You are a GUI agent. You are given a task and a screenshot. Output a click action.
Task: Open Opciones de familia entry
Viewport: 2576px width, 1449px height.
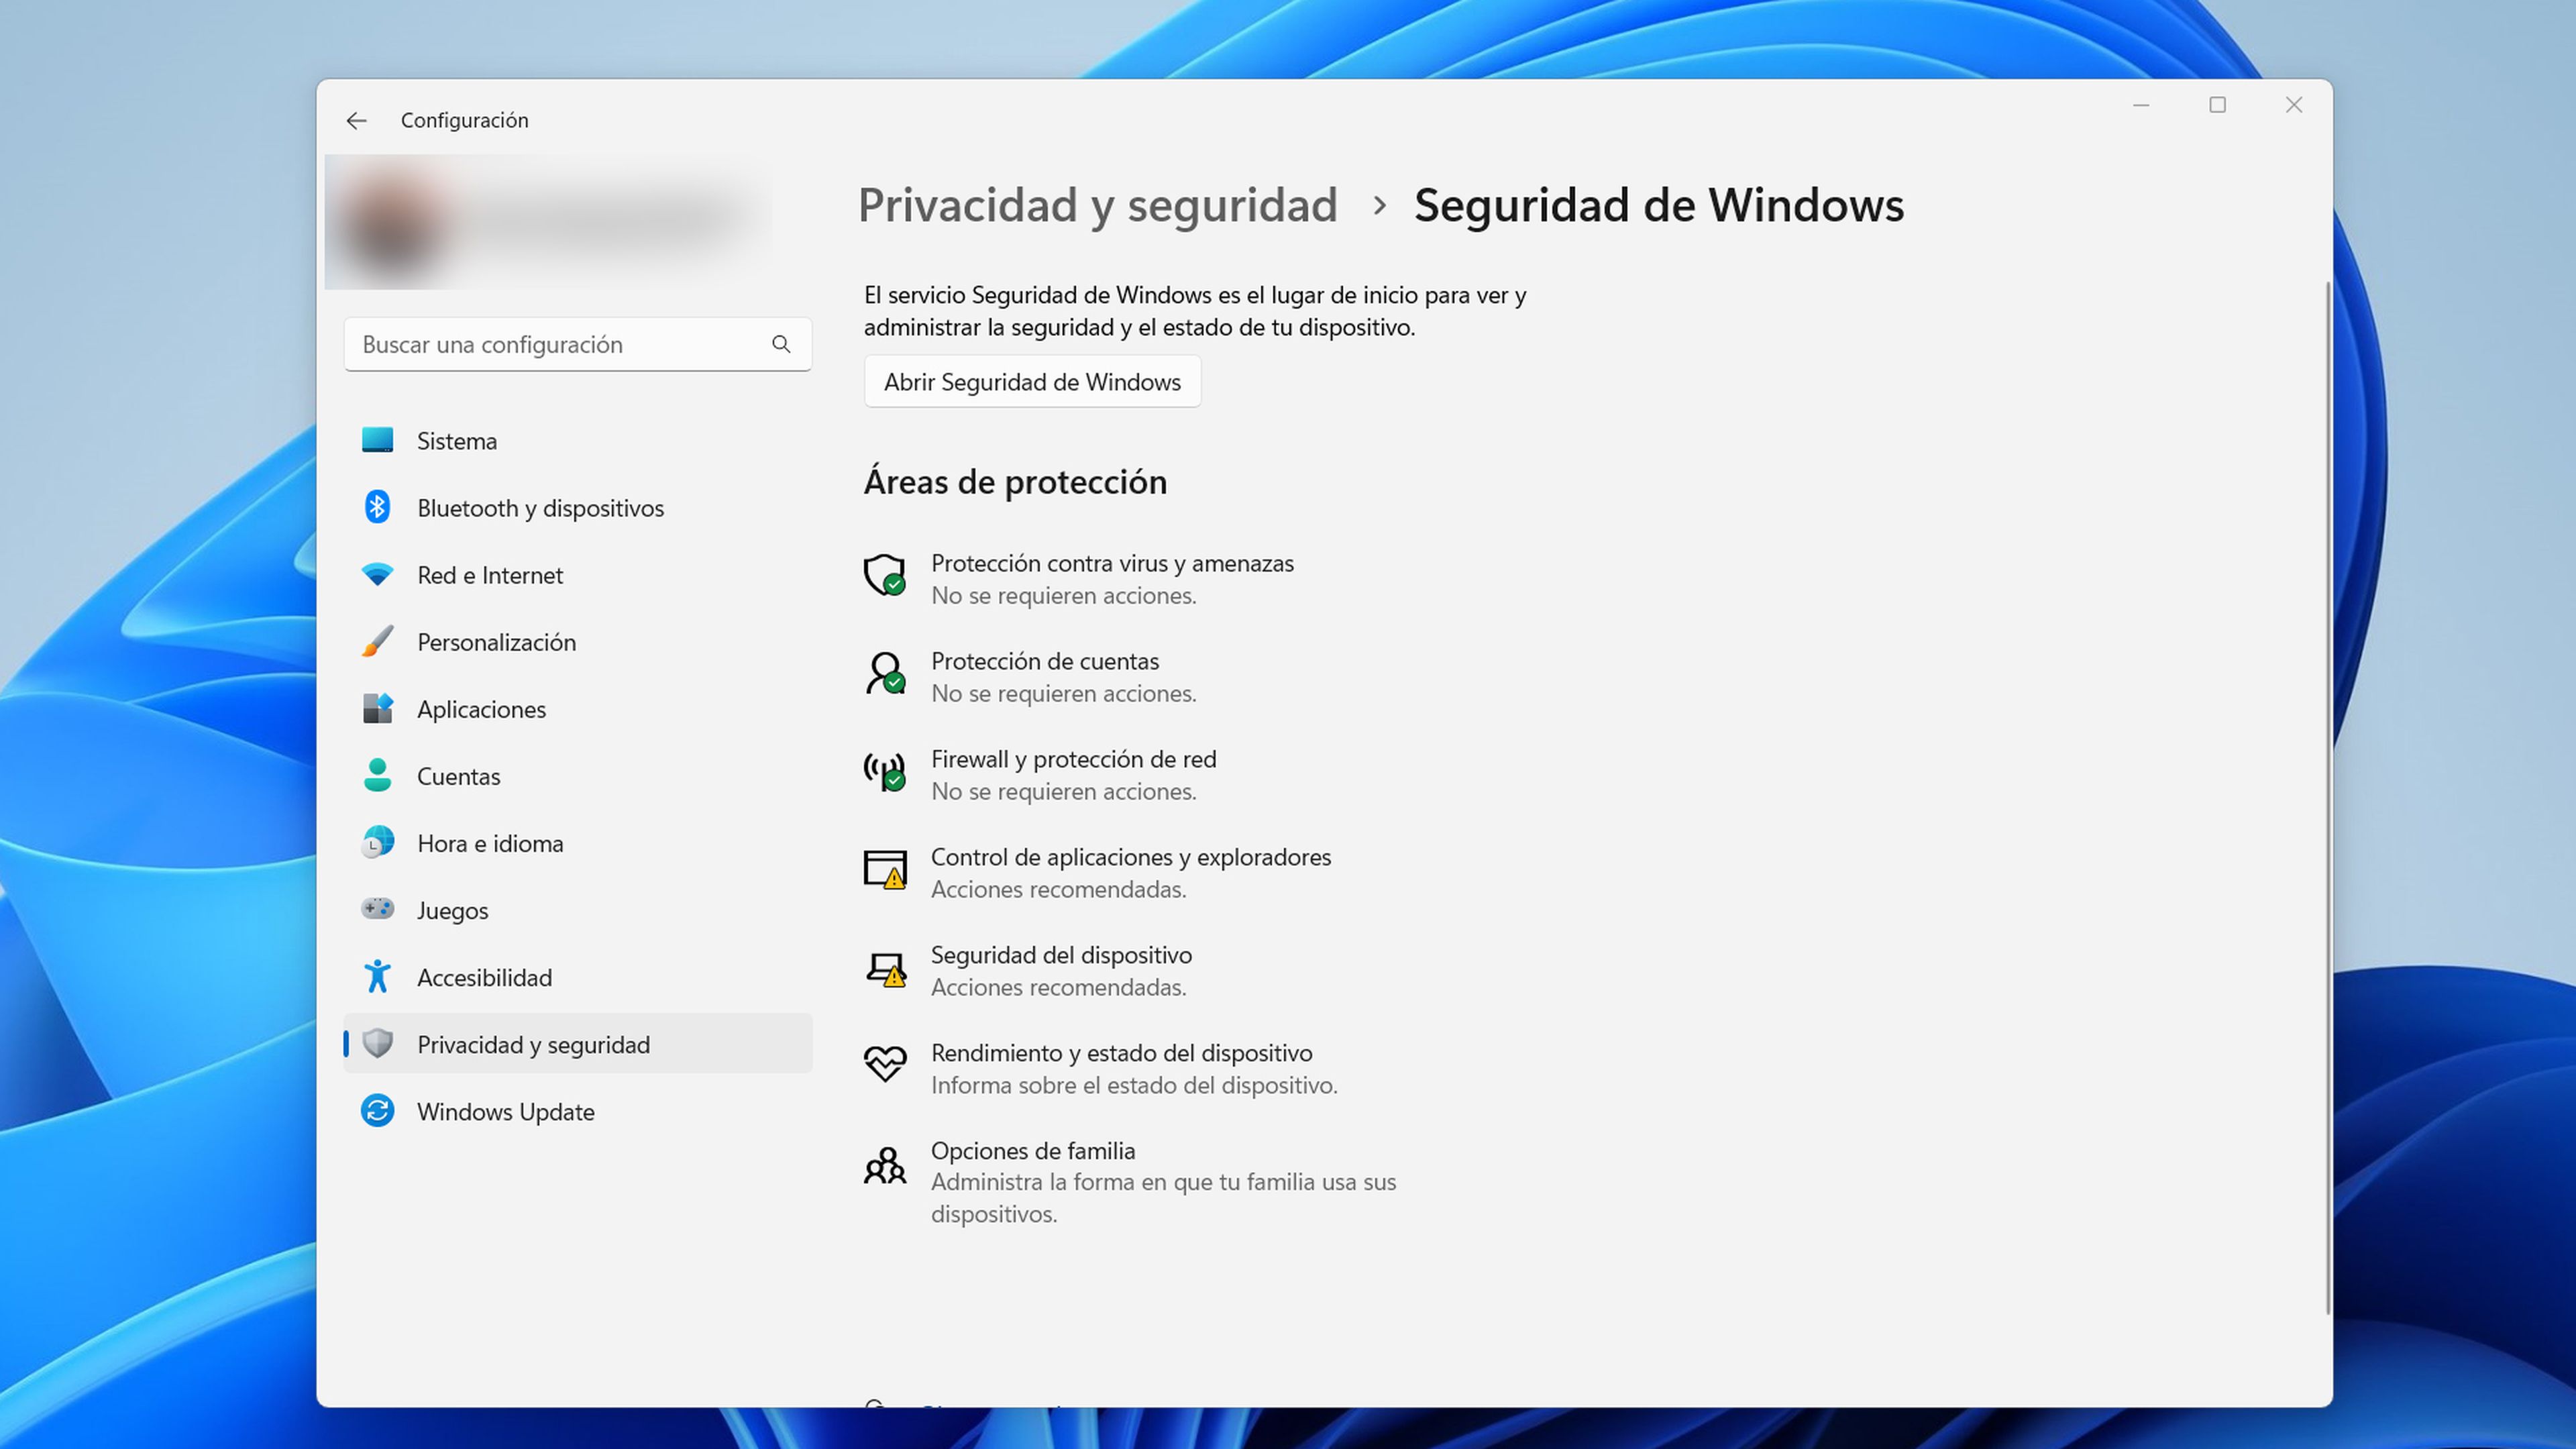pyautogui.click(x=1130, y=1182)
